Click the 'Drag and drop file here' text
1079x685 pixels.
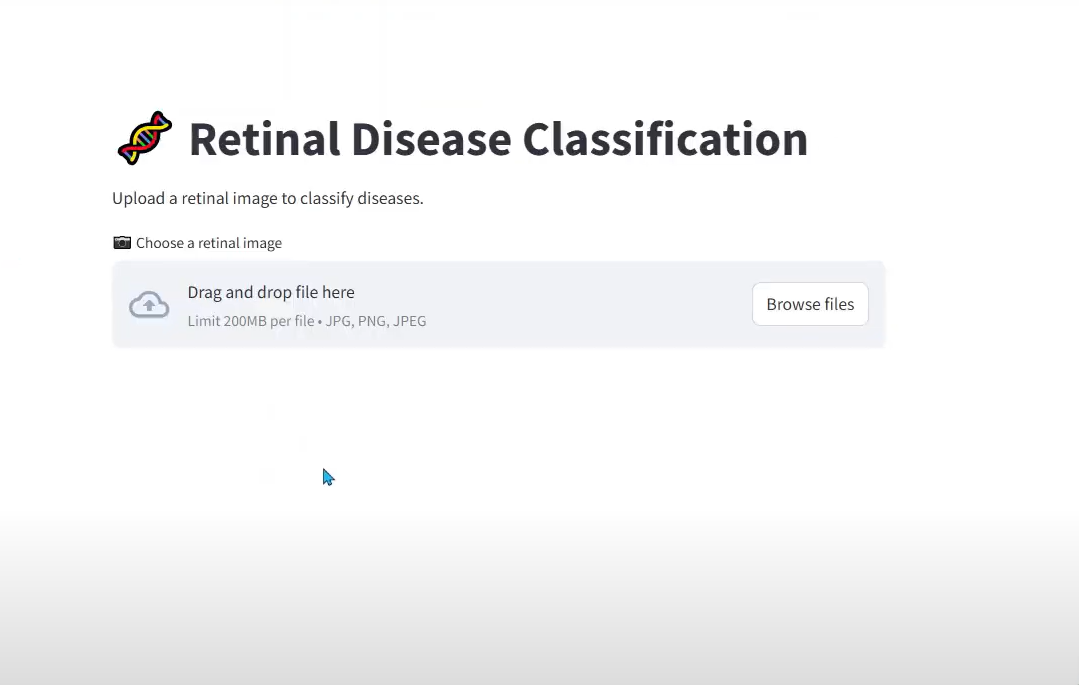[271, 292]
